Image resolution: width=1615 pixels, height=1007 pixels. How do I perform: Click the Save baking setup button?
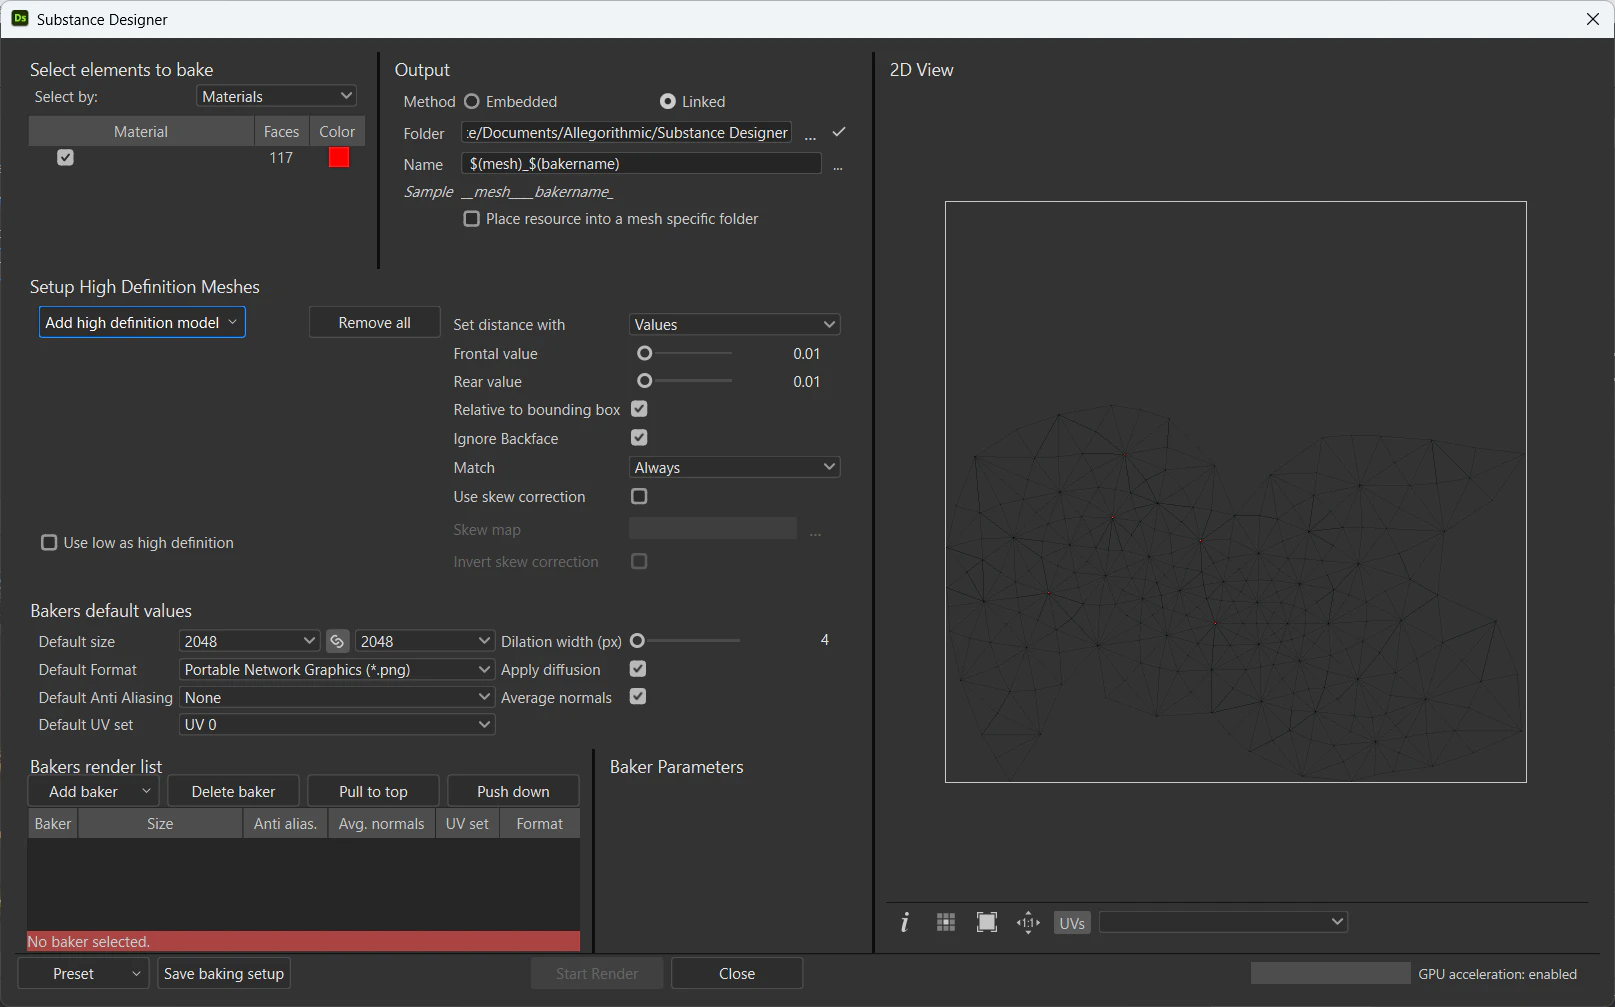[224, 973]
